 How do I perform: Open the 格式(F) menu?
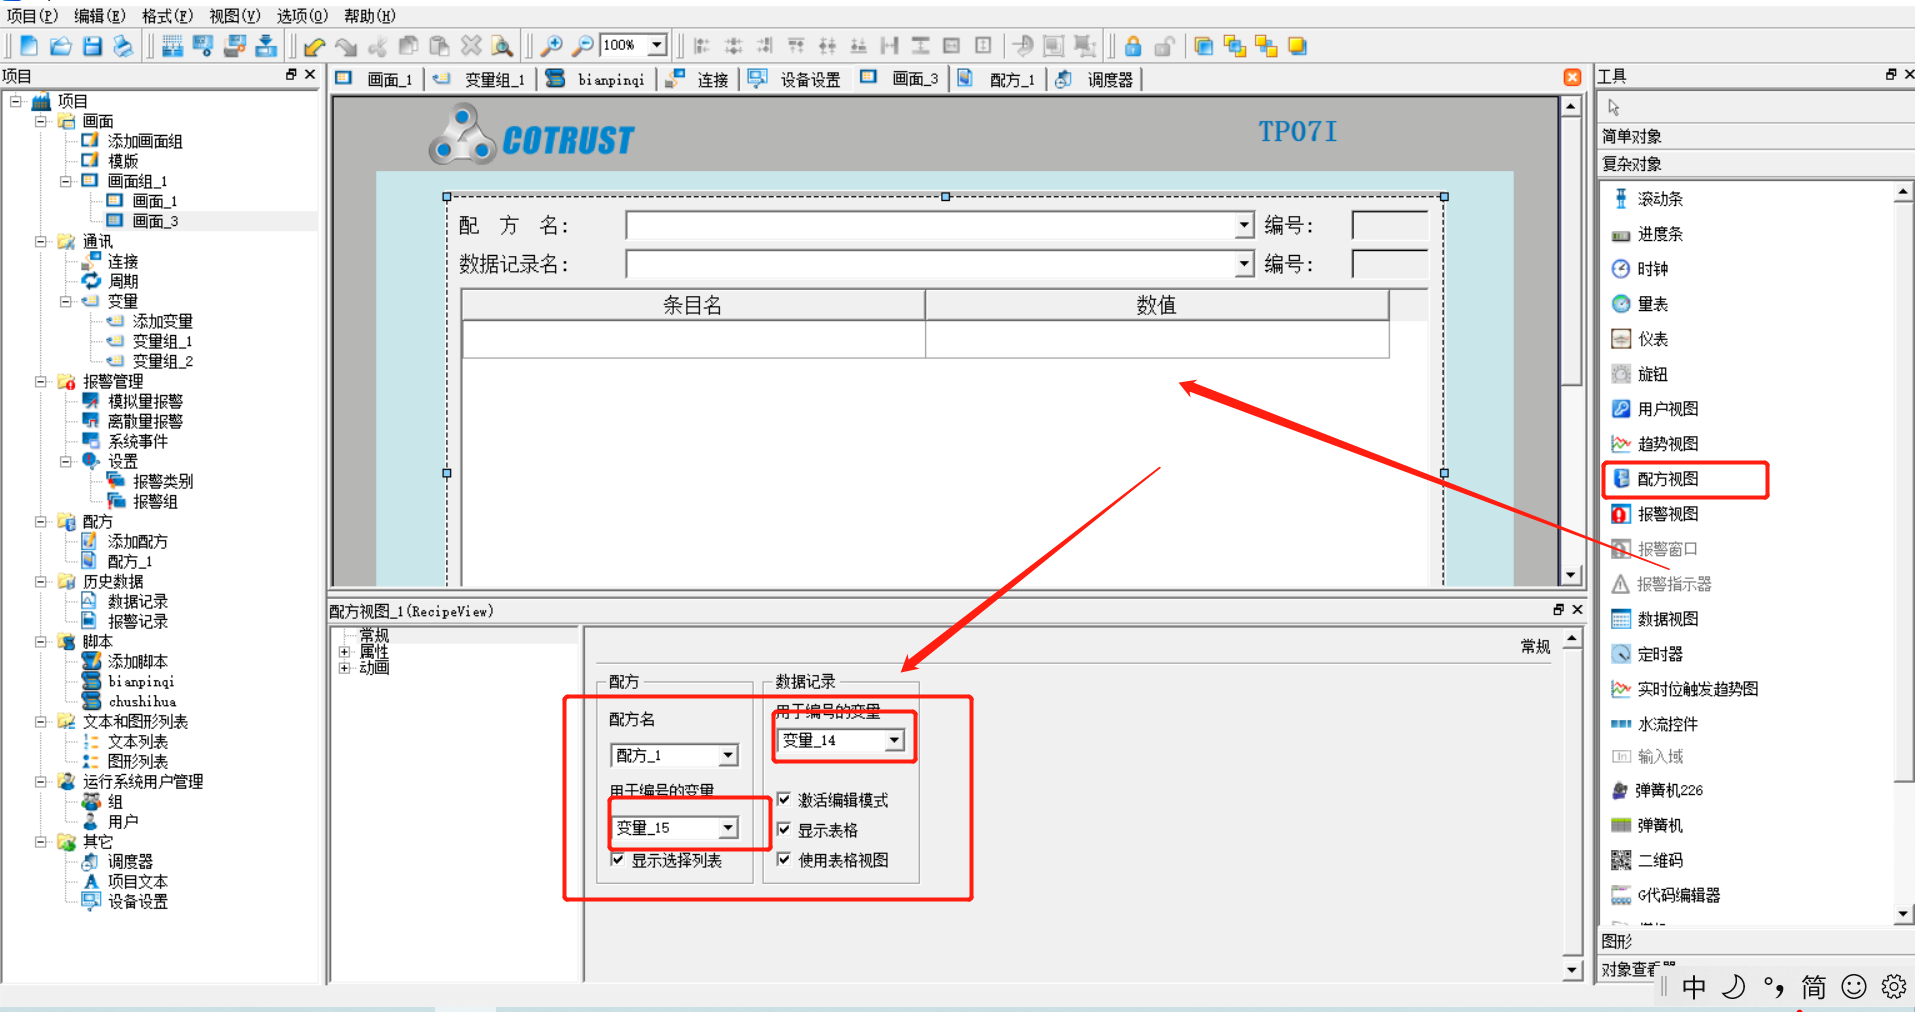167,16
